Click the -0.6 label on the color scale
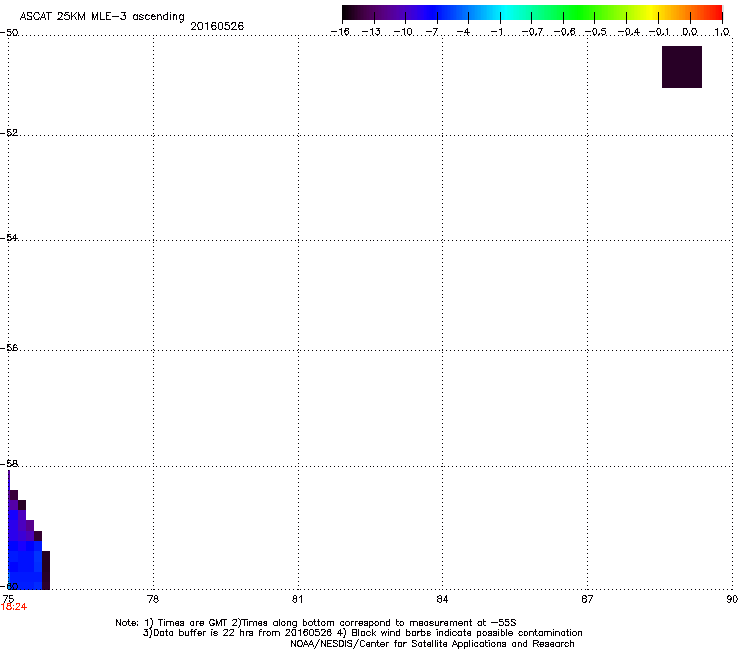 (x=564, y=32)
